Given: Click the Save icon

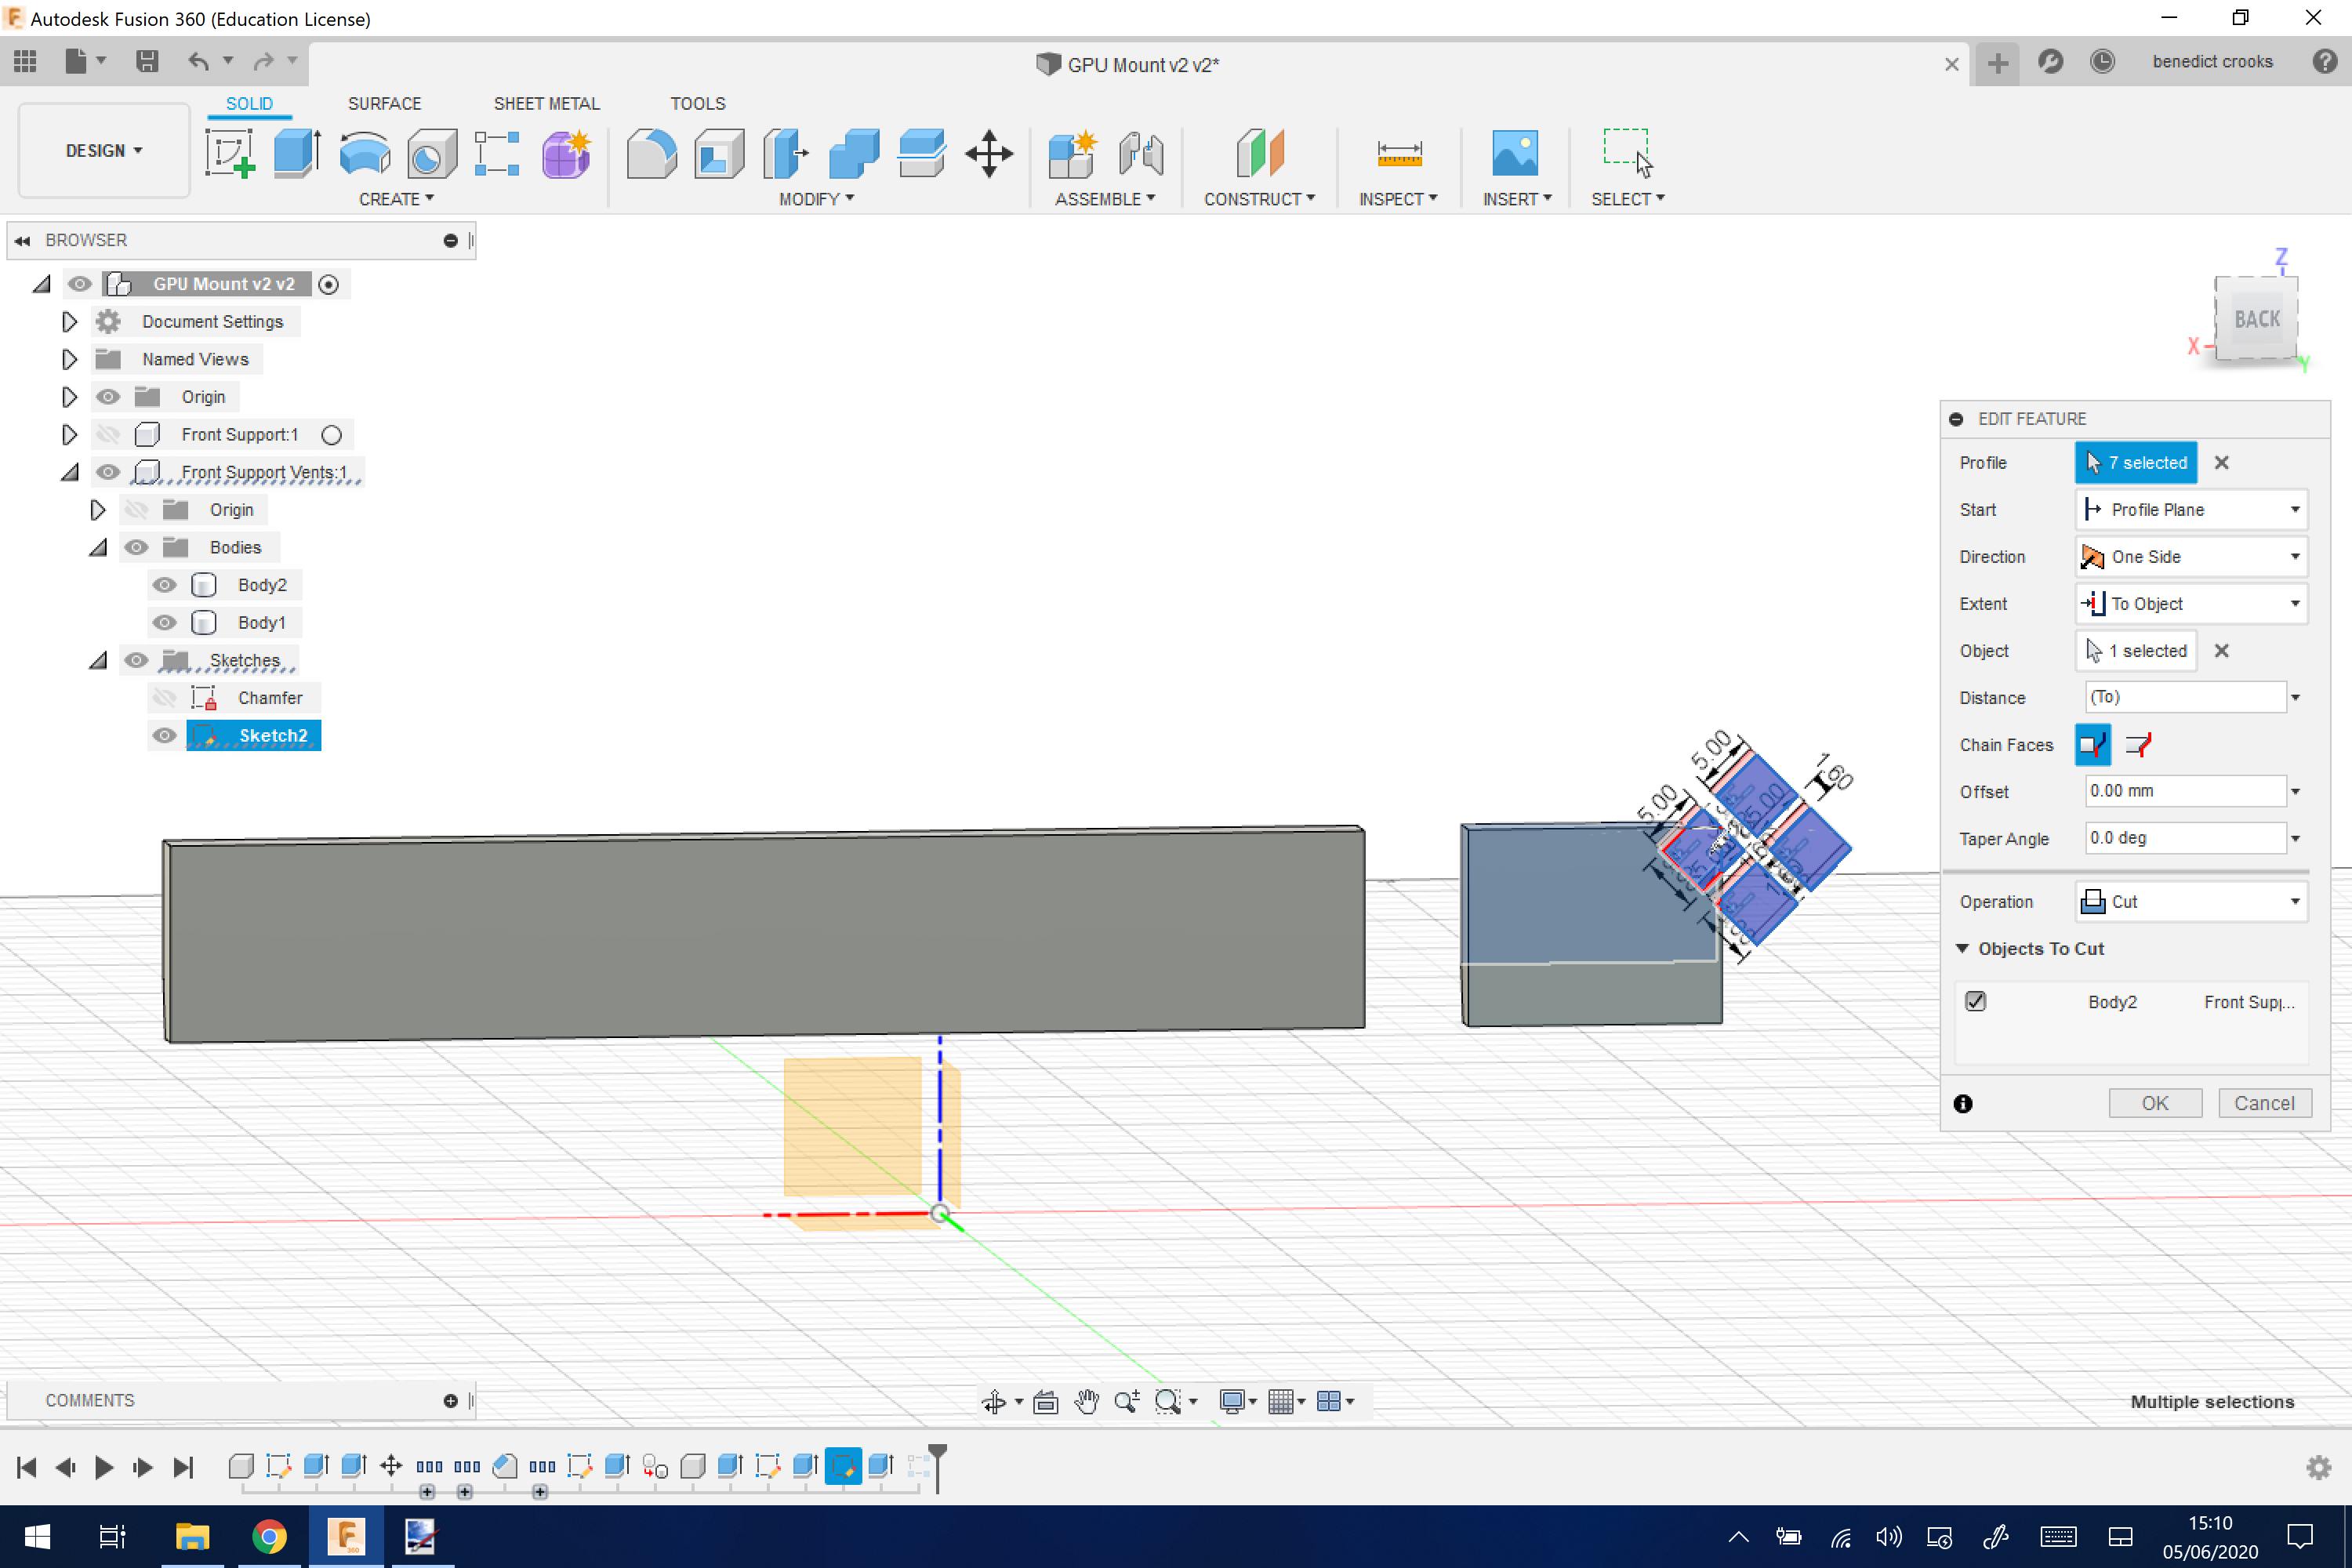Looking at the screenshot, I should [147, 62].
